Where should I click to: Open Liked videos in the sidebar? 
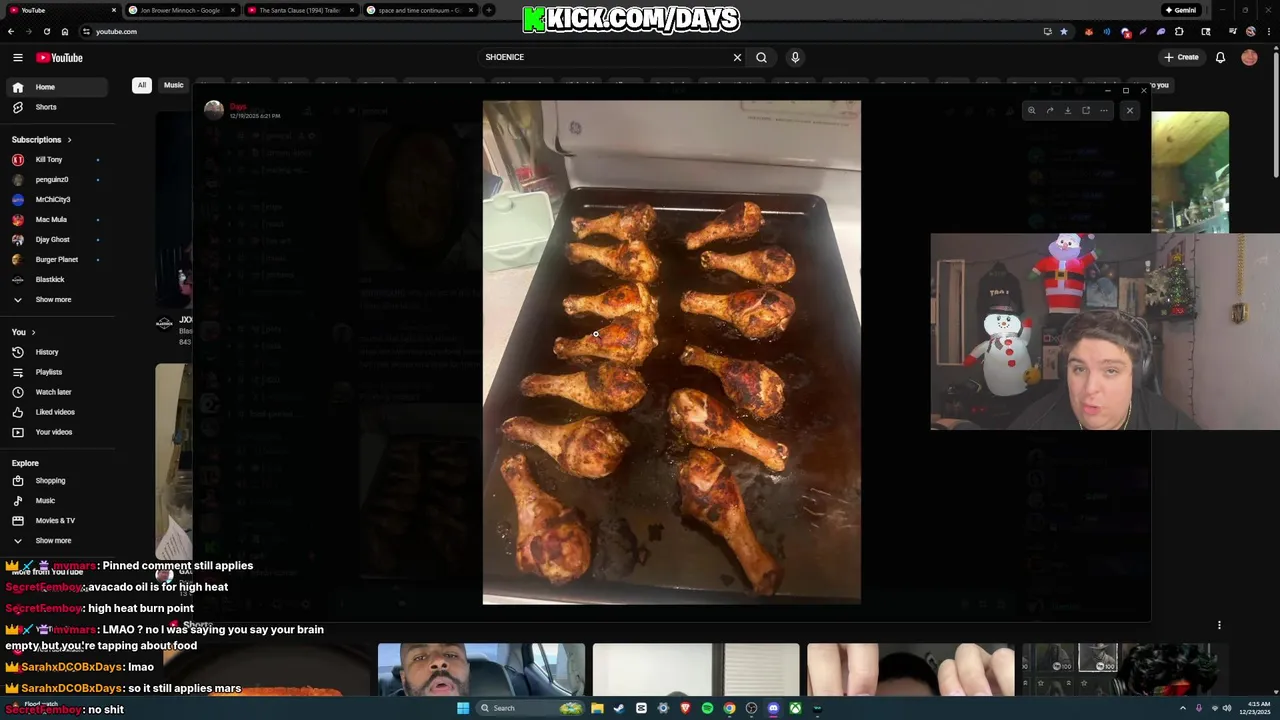[57, 412]
